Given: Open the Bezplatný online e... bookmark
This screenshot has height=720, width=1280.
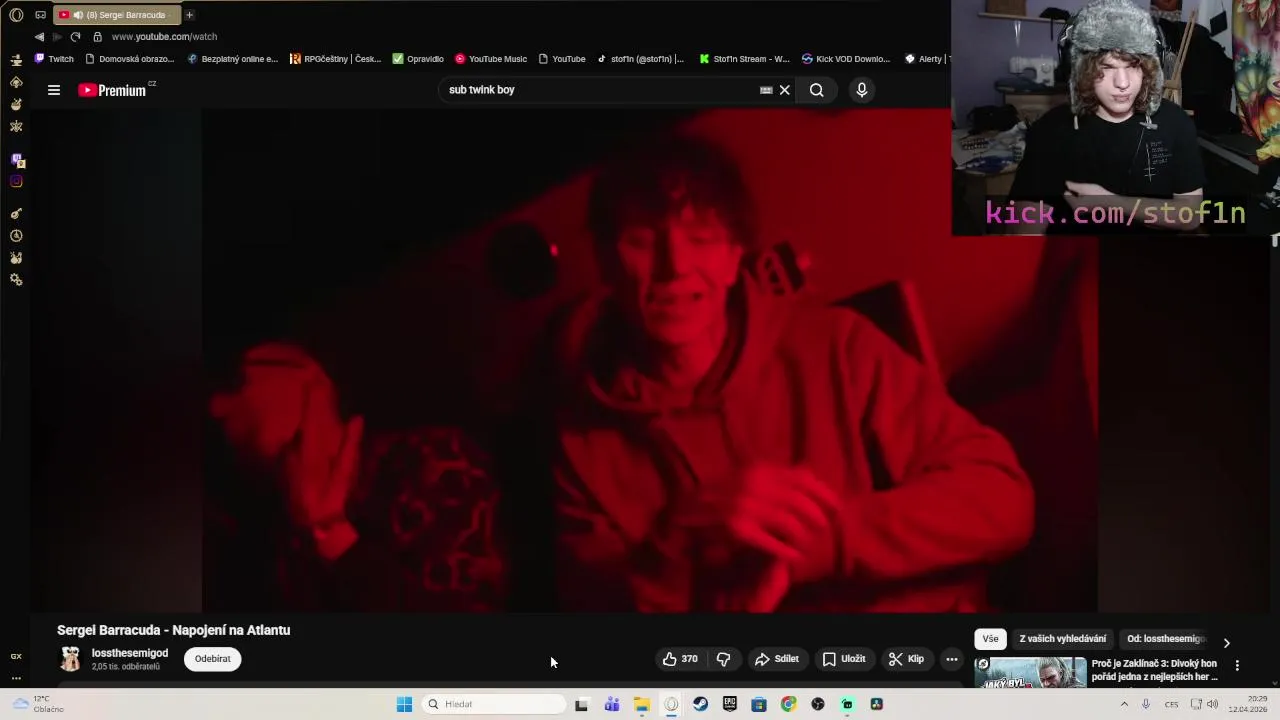Looking at the screenshot, I should 232,59.
